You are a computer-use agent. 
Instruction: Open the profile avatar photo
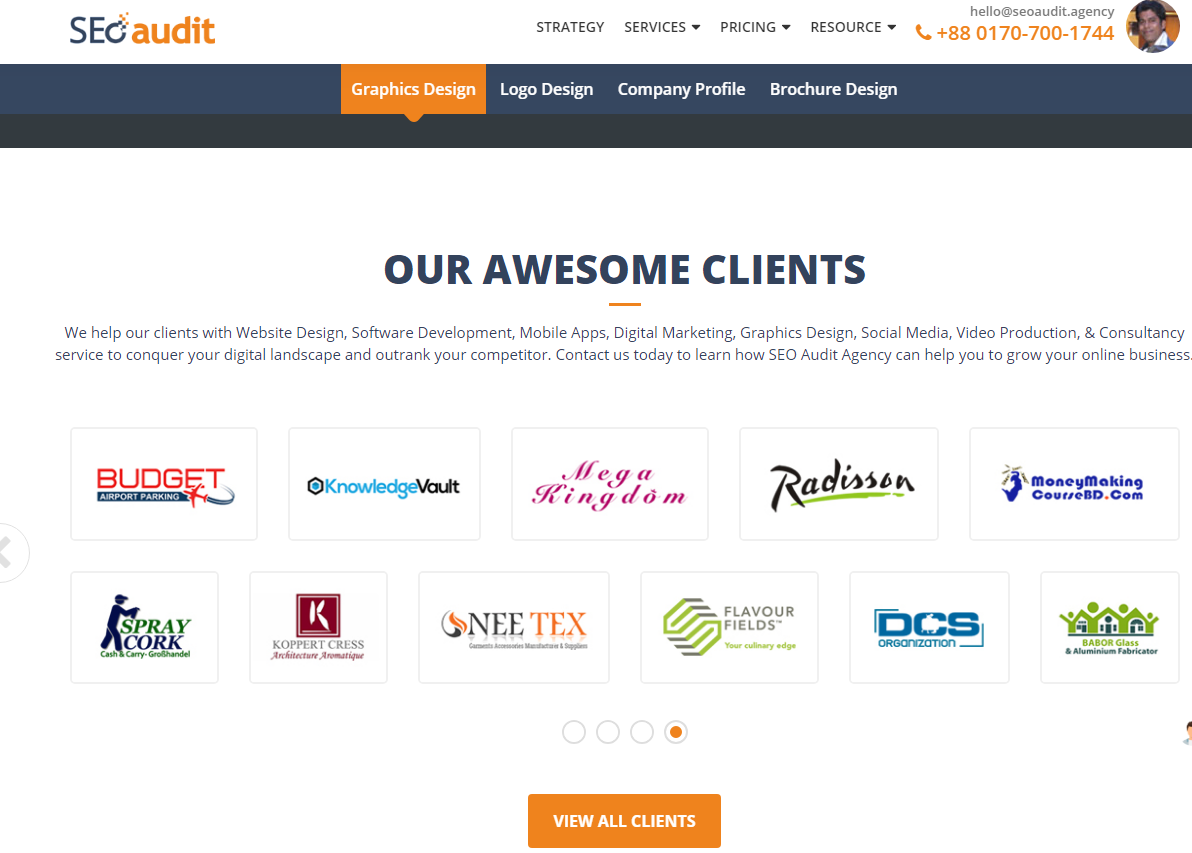1152,27
